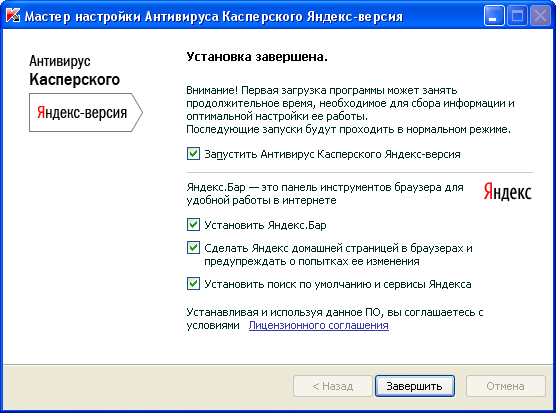Screen dimensions: 556x413
Task: Click the Kaspersky icon in the title bar
Action: click(x=13, y=16)
